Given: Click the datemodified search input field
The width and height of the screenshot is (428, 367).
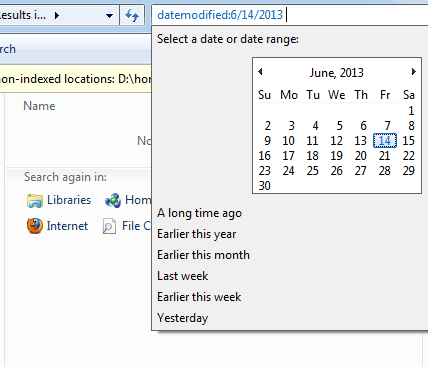Looking at the screenshot, I should [290, 15].
